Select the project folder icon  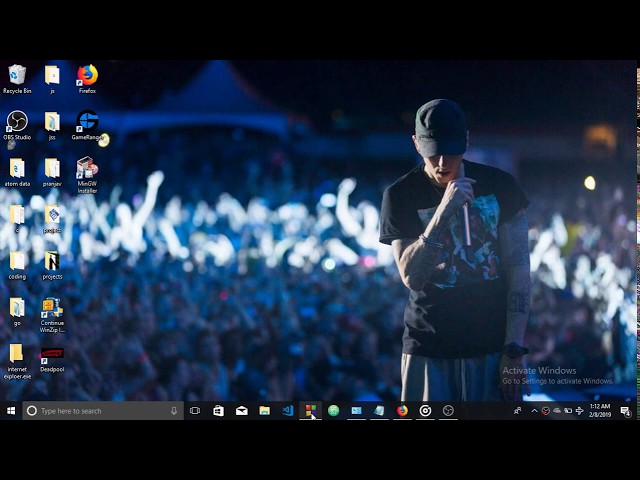click(52, 218)
